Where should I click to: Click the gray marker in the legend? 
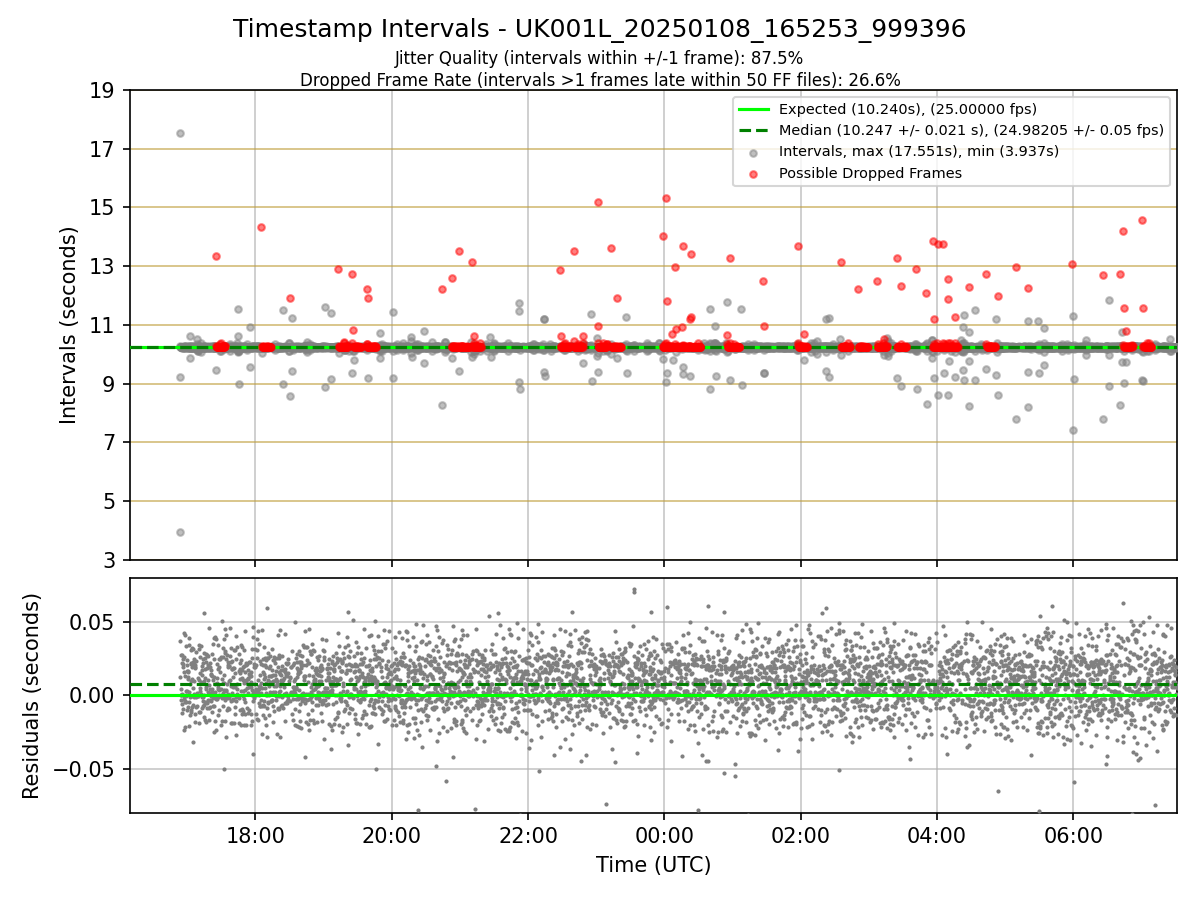pyautogui.click(x=754, y=152)
